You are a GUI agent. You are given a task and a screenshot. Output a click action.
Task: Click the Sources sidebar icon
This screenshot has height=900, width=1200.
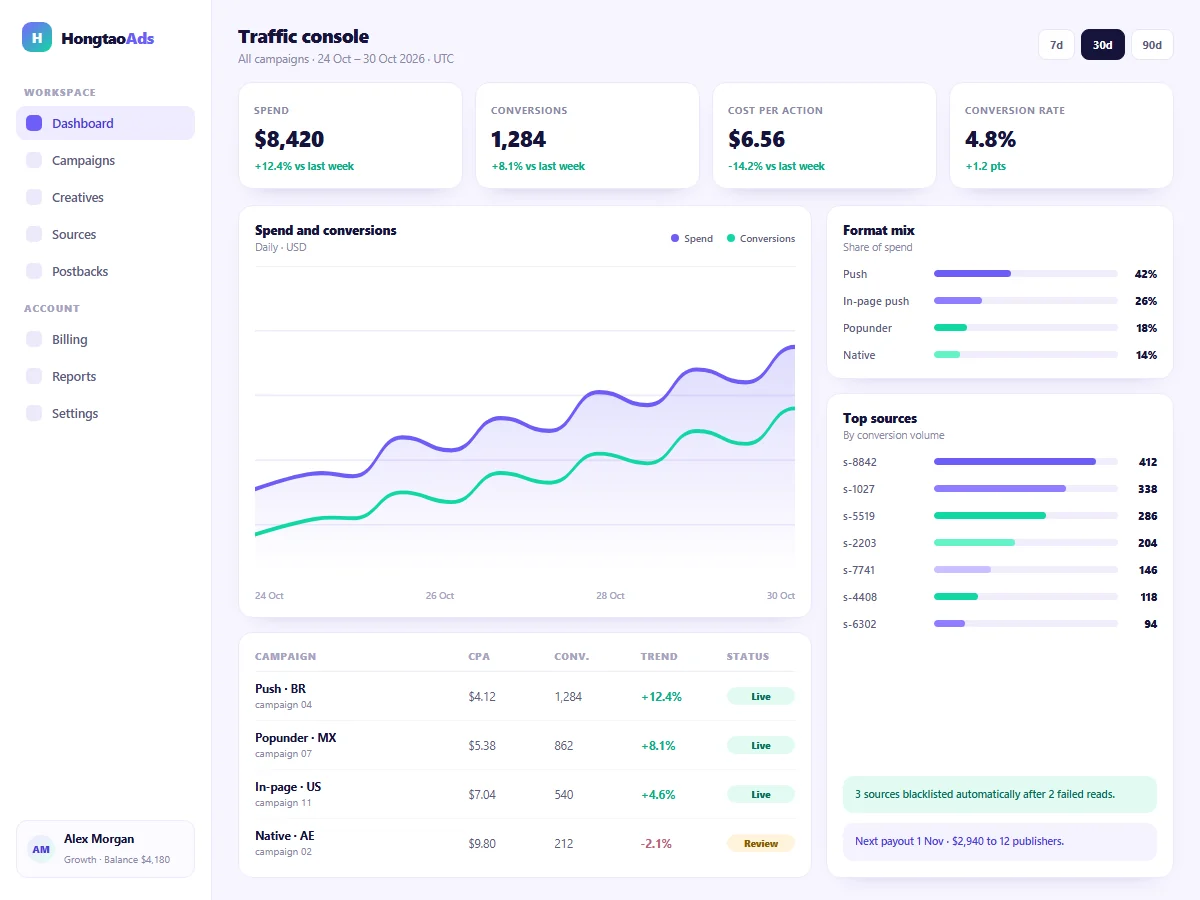tap(34, 234)
